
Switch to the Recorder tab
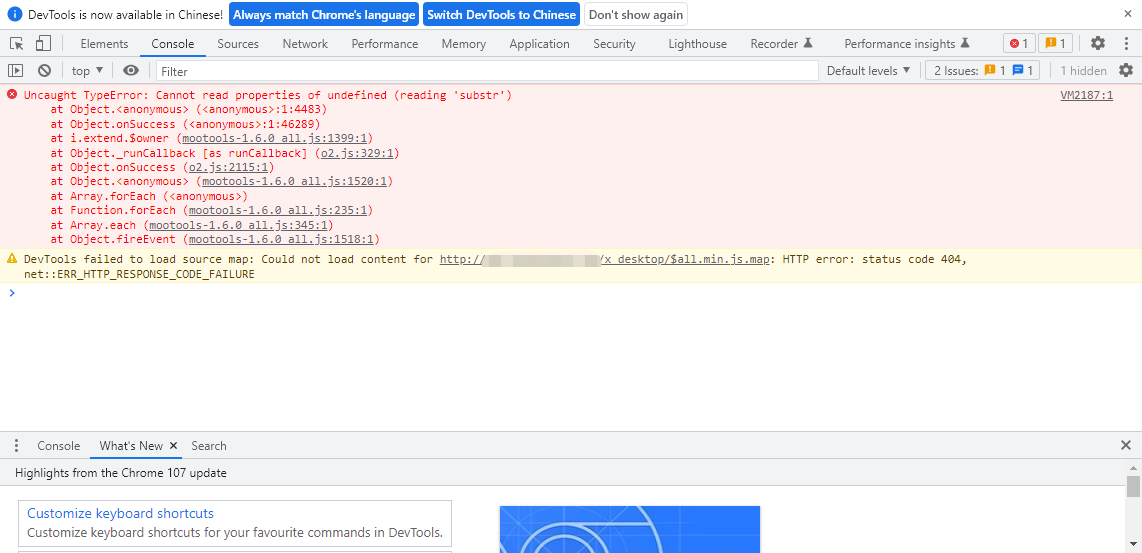coord(781,44)
